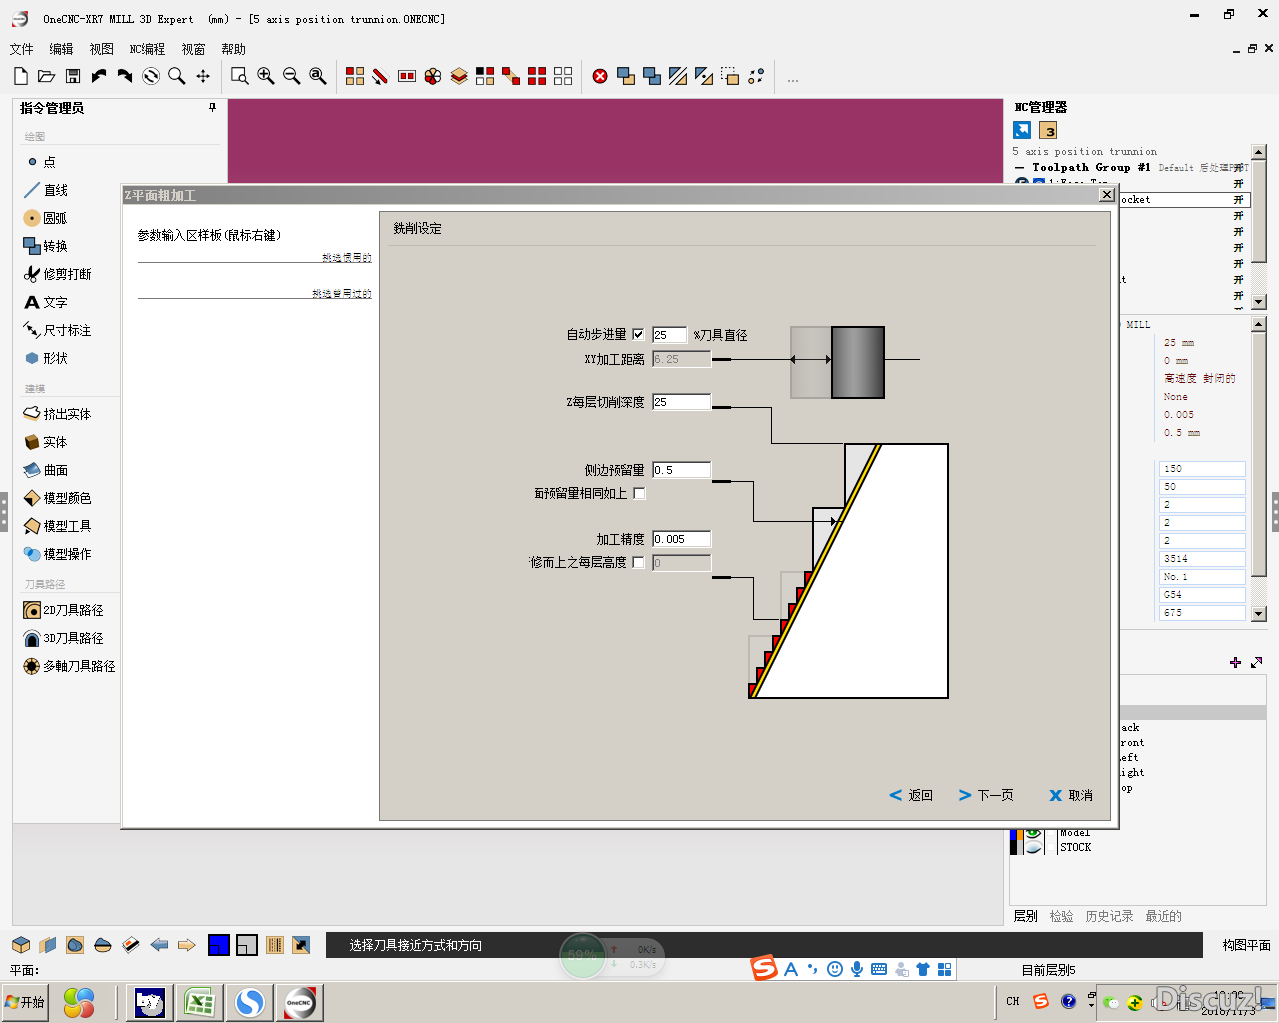
Task: Go to previous view with the left arrow
Action: [159, 944]
